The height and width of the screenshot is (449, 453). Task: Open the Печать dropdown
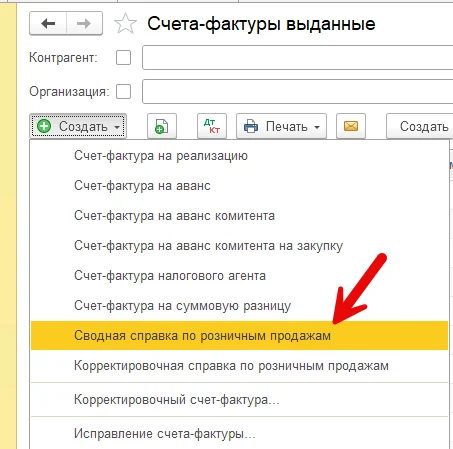281,126
